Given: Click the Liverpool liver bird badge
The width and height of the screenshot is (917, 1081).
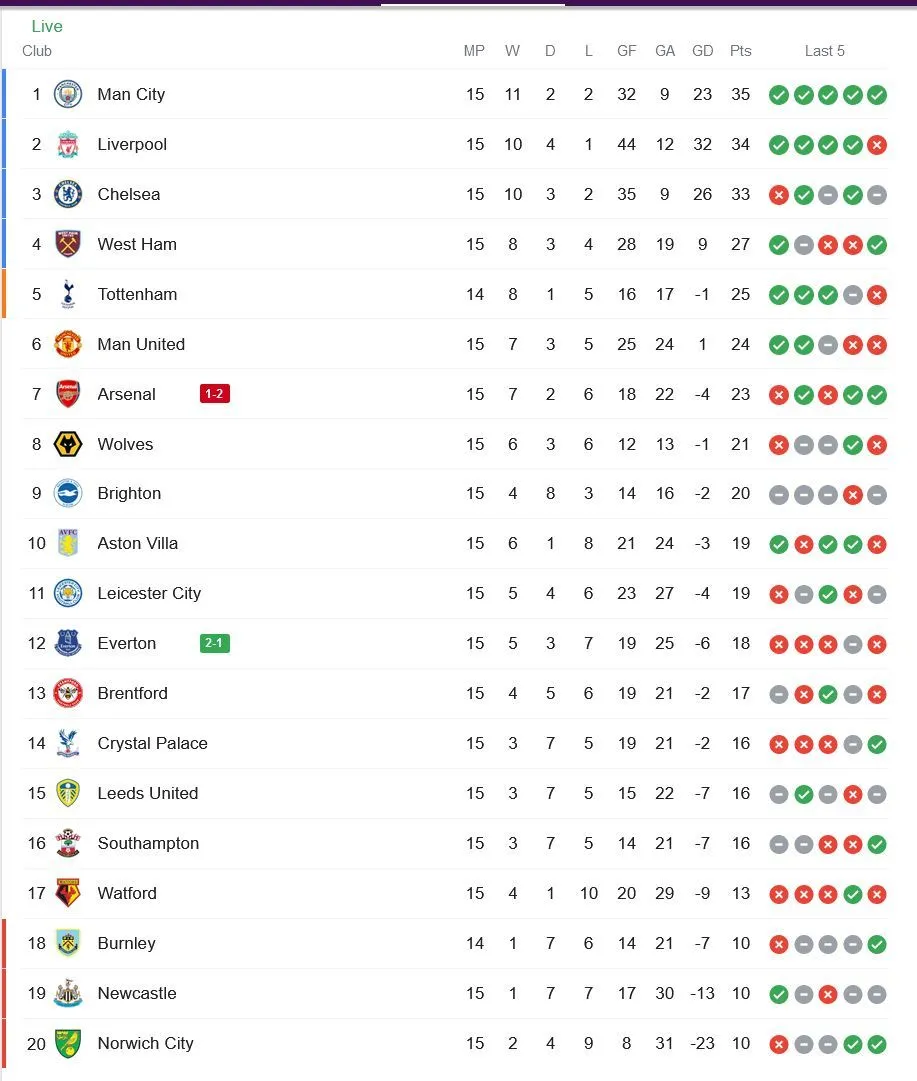Looking at the screenshot, I should (x=67, y=144).
